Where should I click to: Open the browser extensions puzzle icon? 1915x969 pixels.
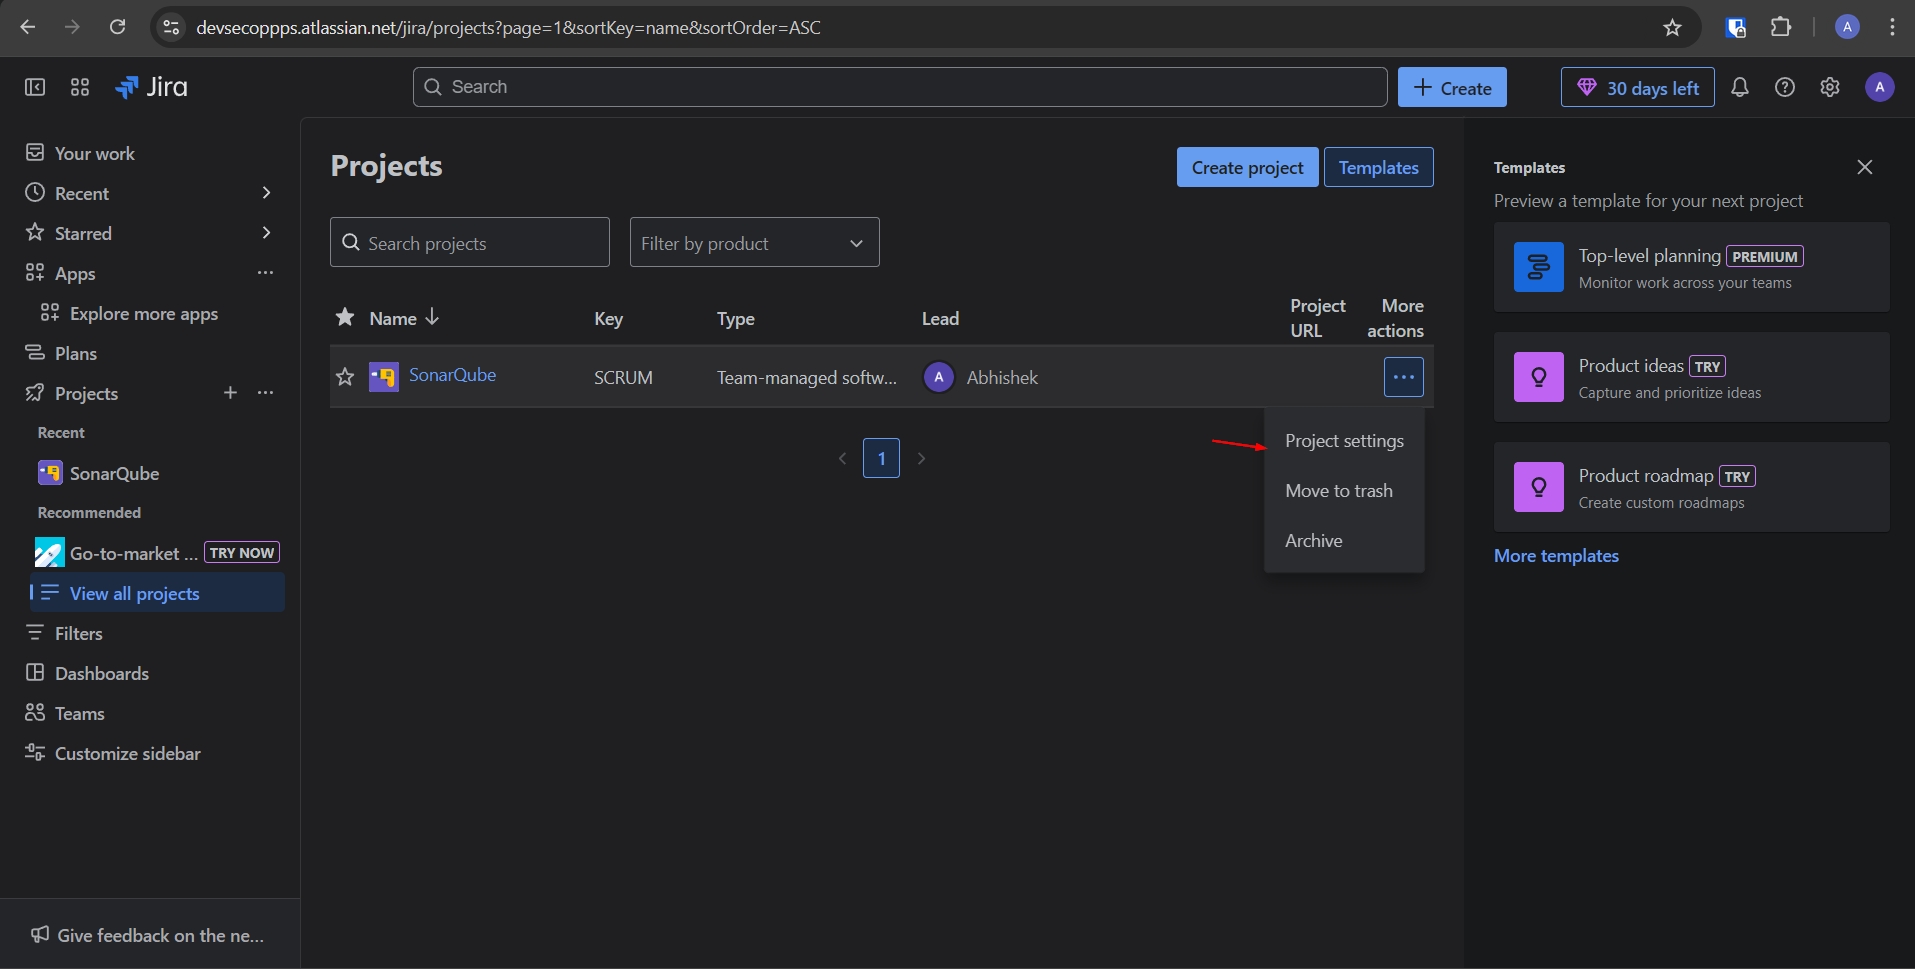click(1781, 27)
